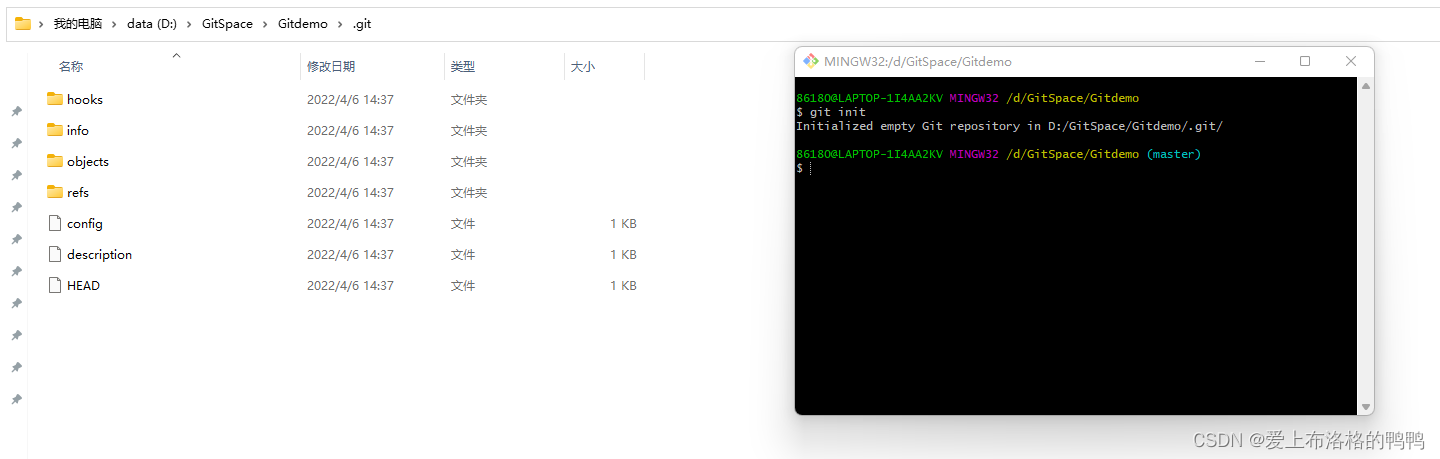Click the '$ git init' command line in terminal
Viewport: 1440px width, 459px height.
[x=831, y=112]
